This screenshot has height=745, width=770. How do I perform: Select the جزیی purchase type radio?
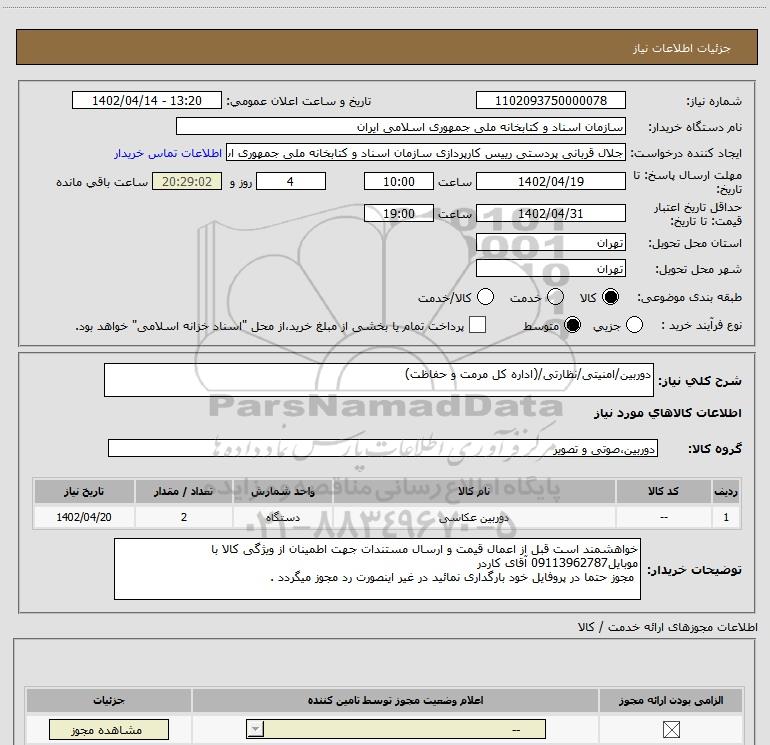coord(634,325)
